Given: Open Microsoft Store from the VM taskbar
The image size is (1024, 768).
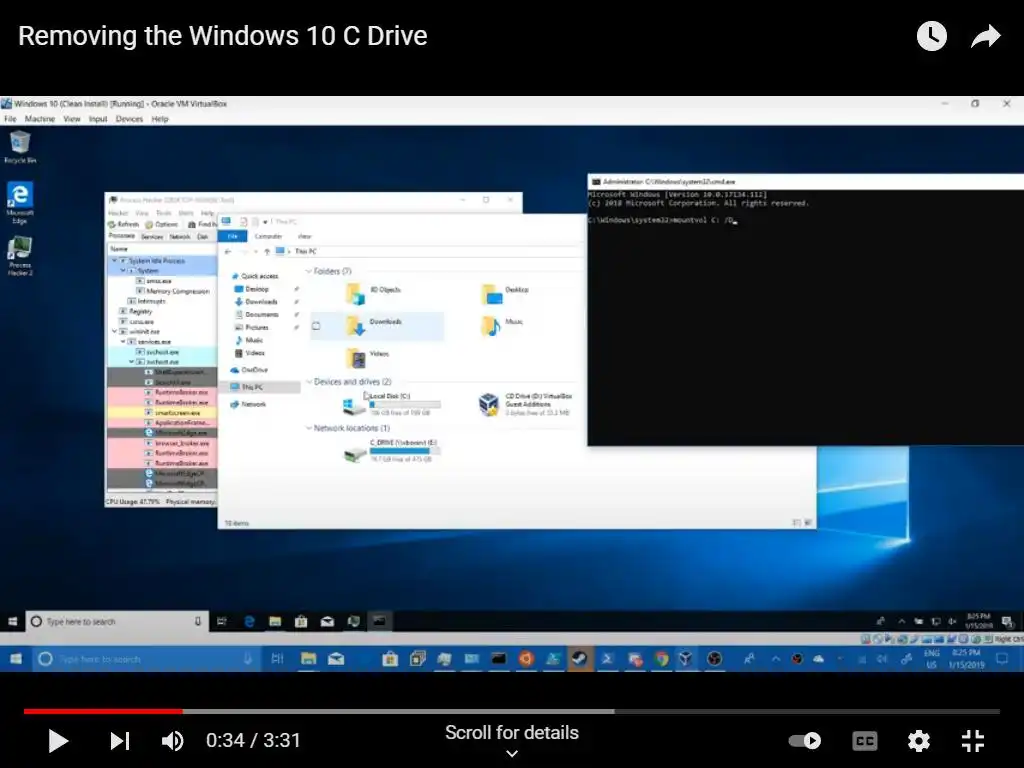Looking at the screenshot, I should tap(301, 621).
